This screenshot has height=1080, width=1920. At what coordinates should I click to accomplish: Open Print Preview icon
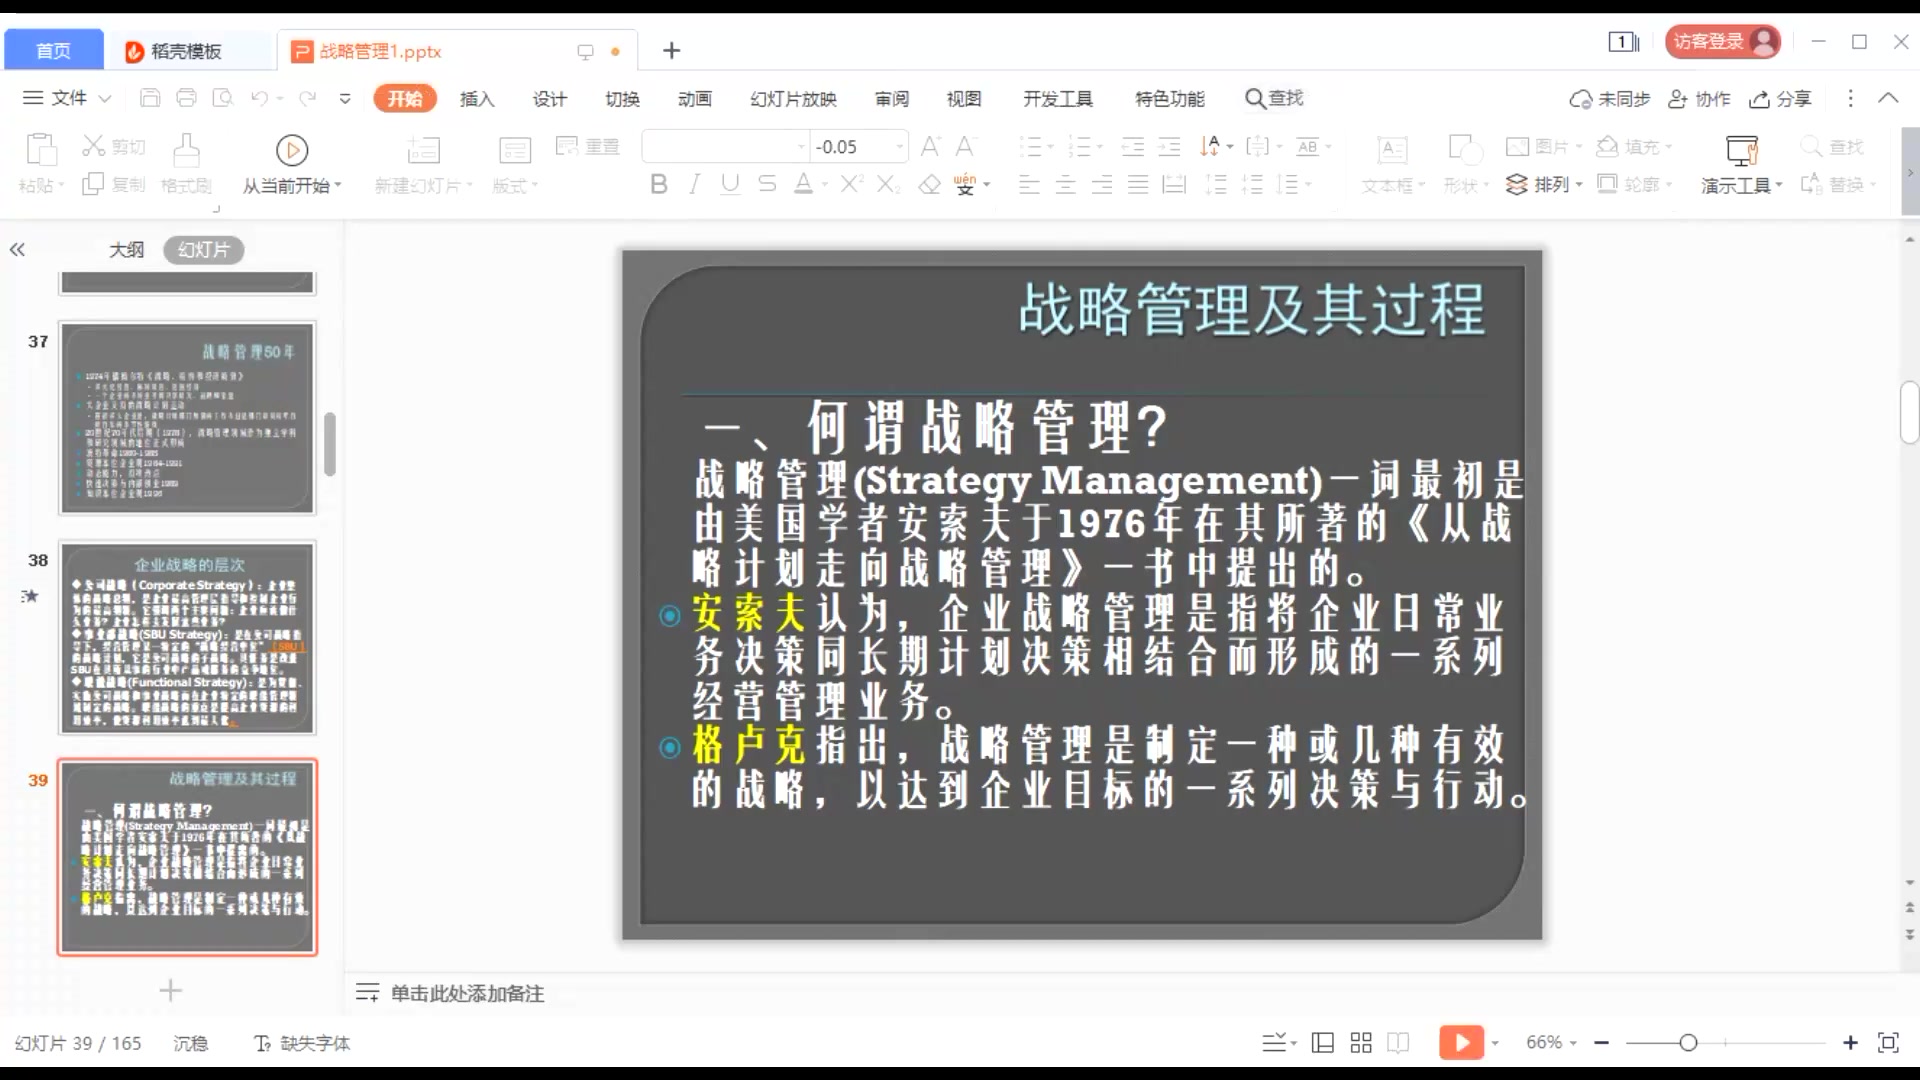coord(222,98)
